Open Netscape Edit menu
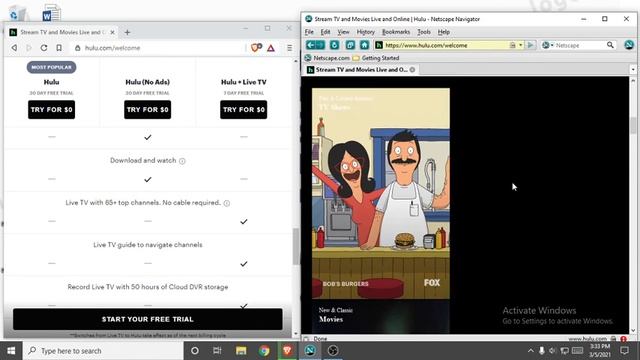 (325, 32)
